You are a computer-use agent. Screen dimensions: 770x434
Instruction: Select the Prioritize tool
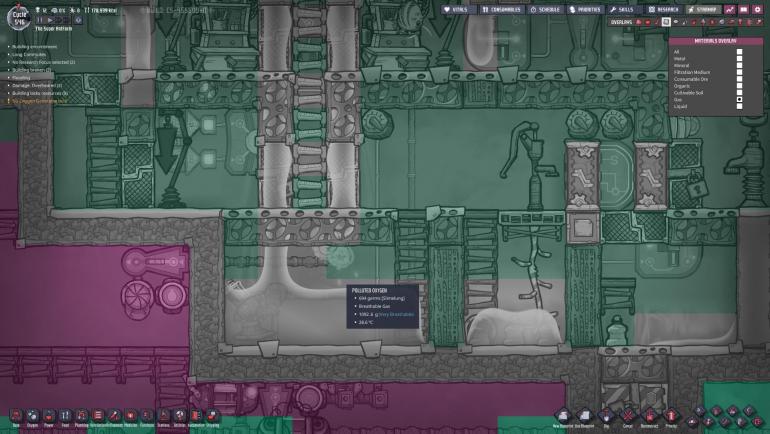[671, 415]
